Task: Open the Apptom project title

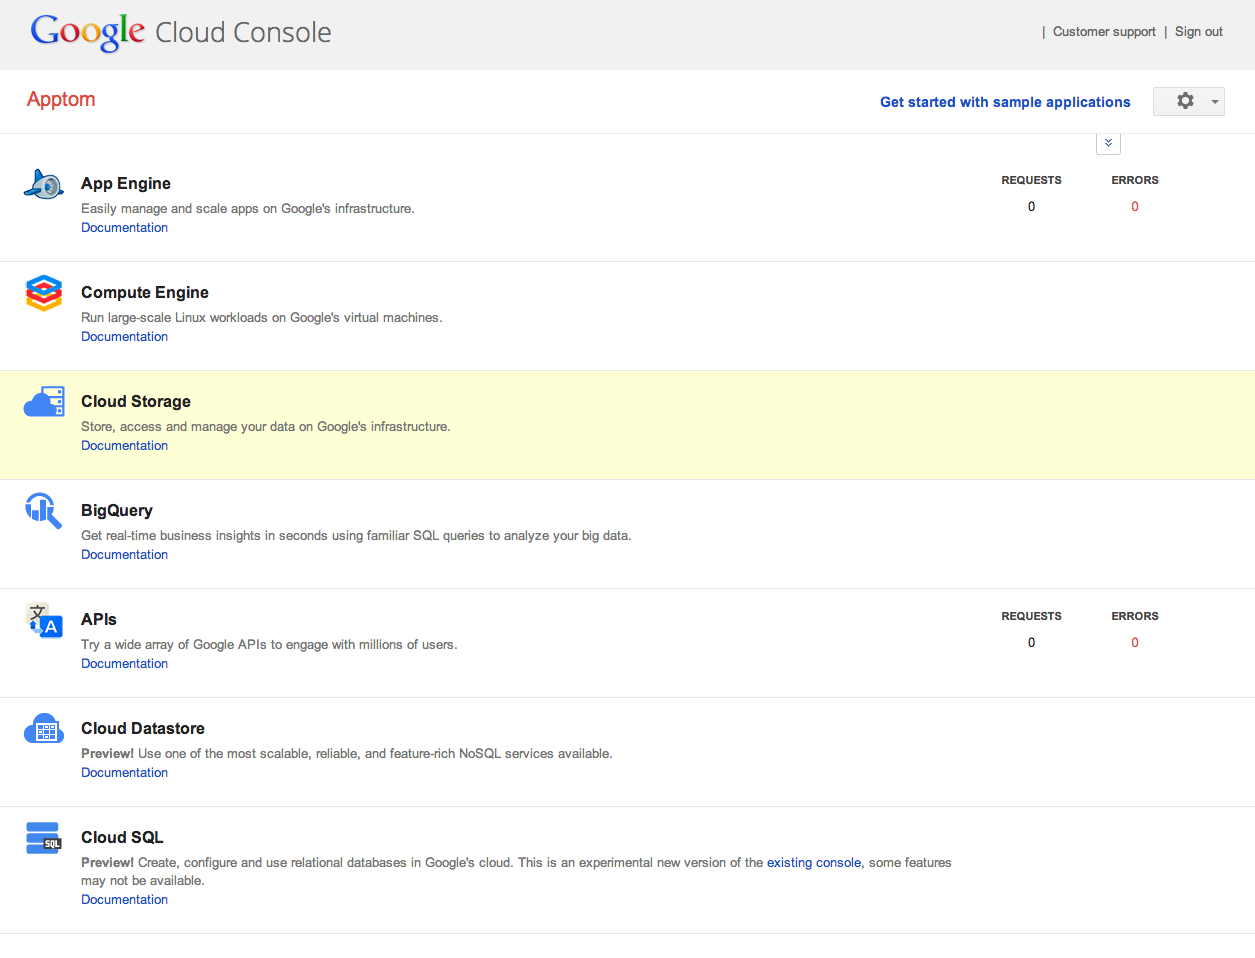Action: [x=61, y=99]
